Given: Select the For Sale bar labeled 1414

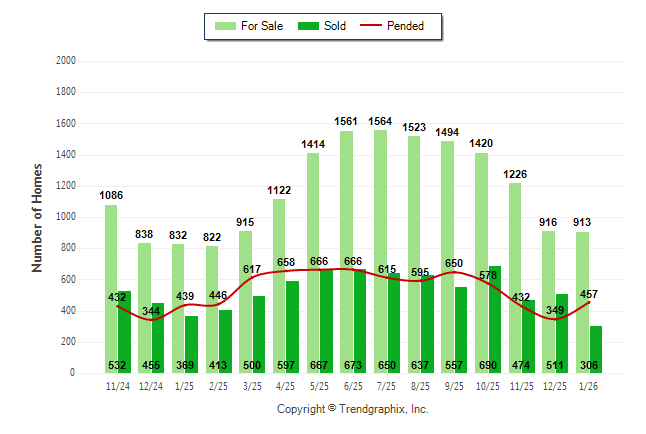Looking at the screenshot, I should pyautogui.click(x=312, y=262).
